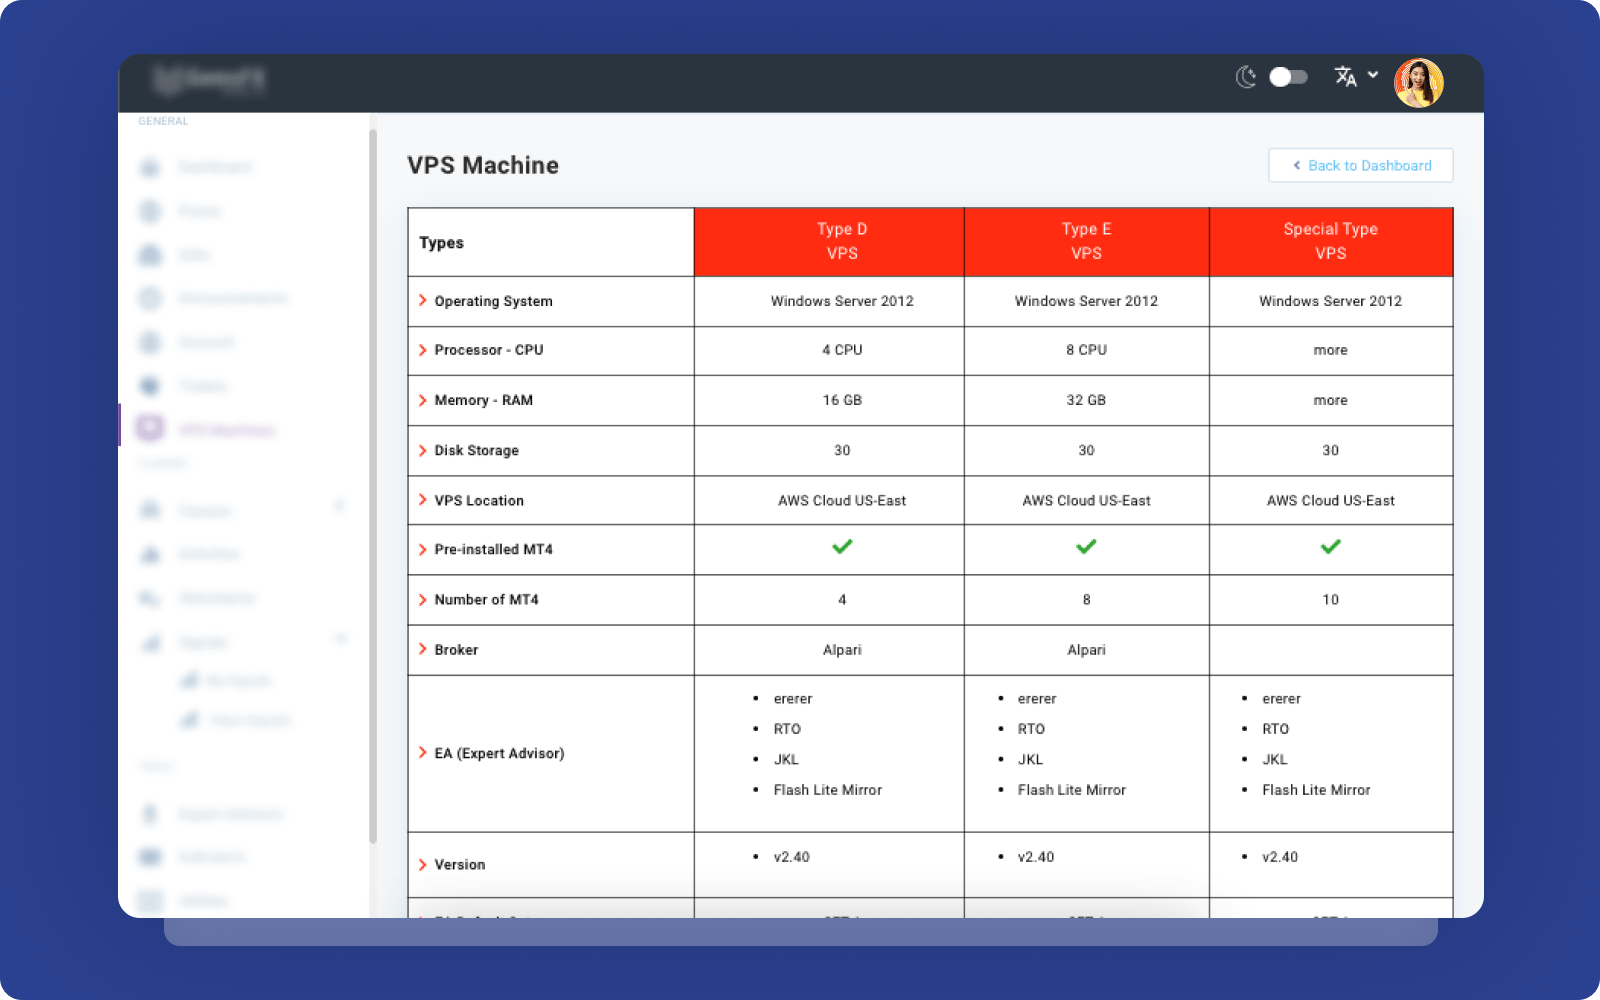Expand the Version row chevron
The height and width of the screenshot is (1000, 1600).
(423, 865)
